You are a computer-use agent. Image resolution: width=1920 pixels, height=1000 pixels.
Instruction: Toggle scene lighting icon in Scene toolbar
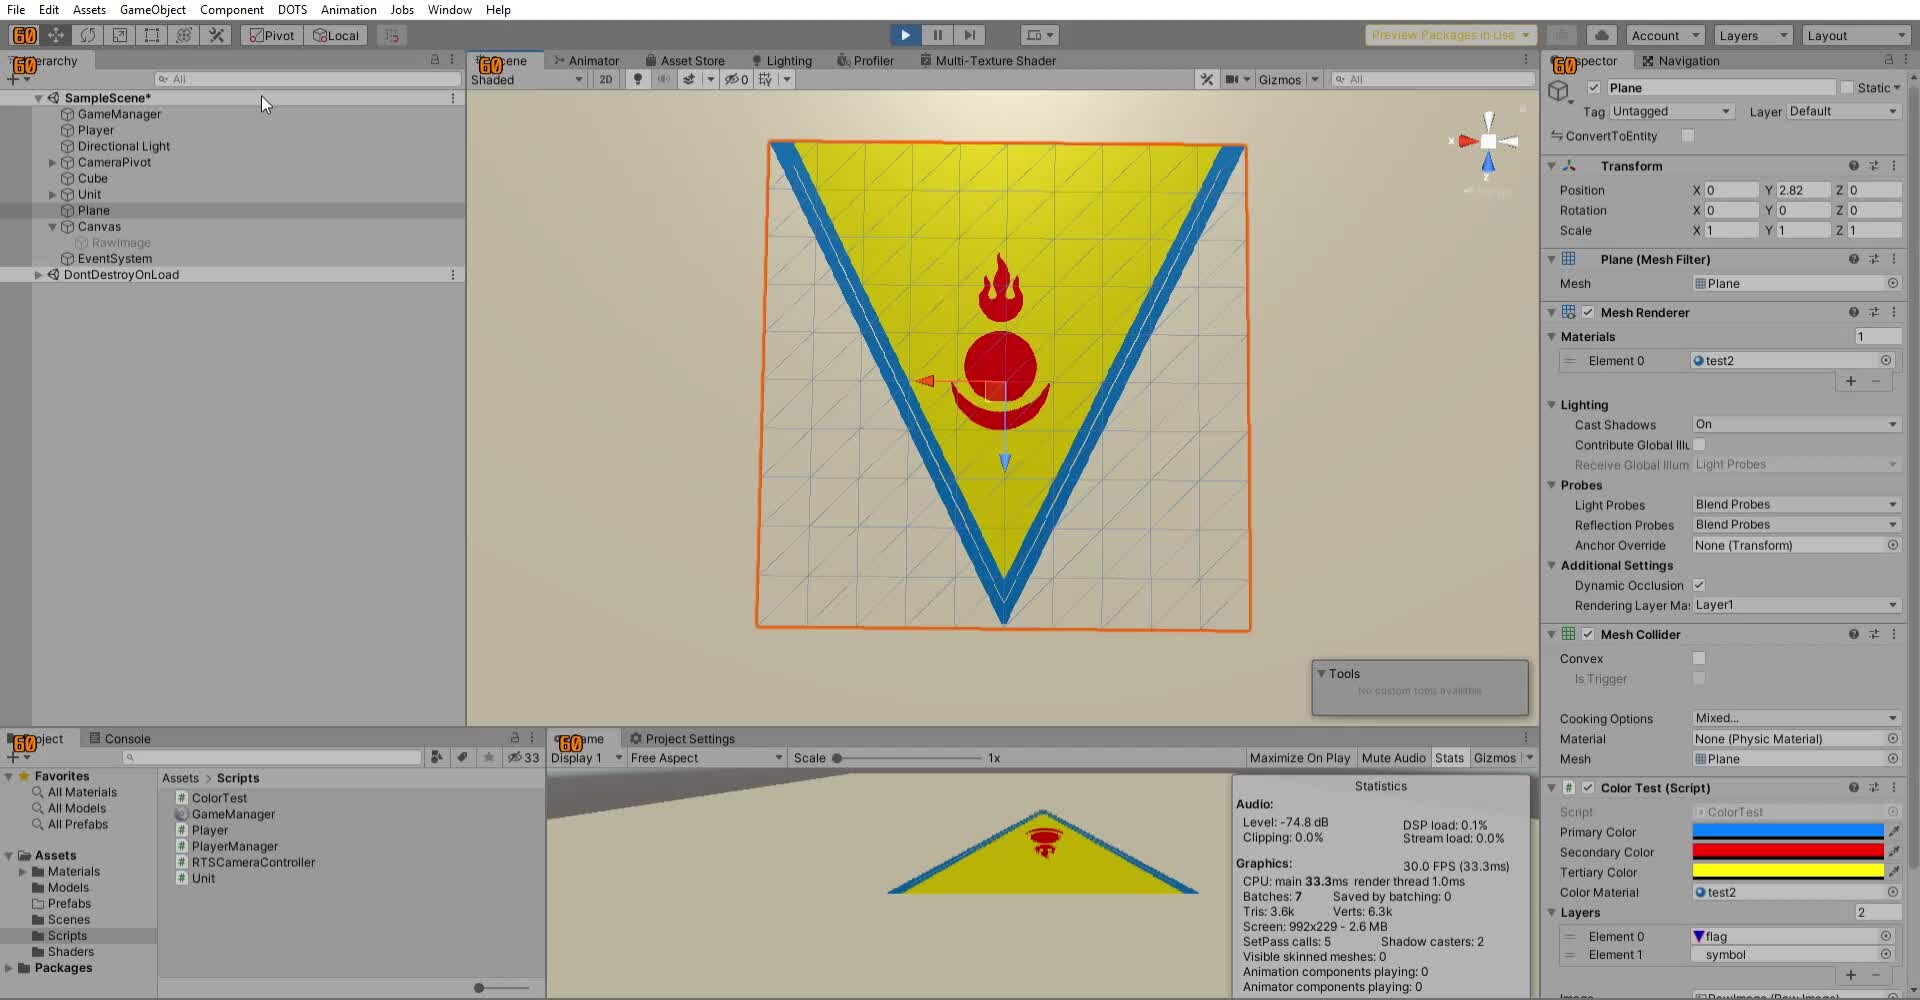pos(637,79)
